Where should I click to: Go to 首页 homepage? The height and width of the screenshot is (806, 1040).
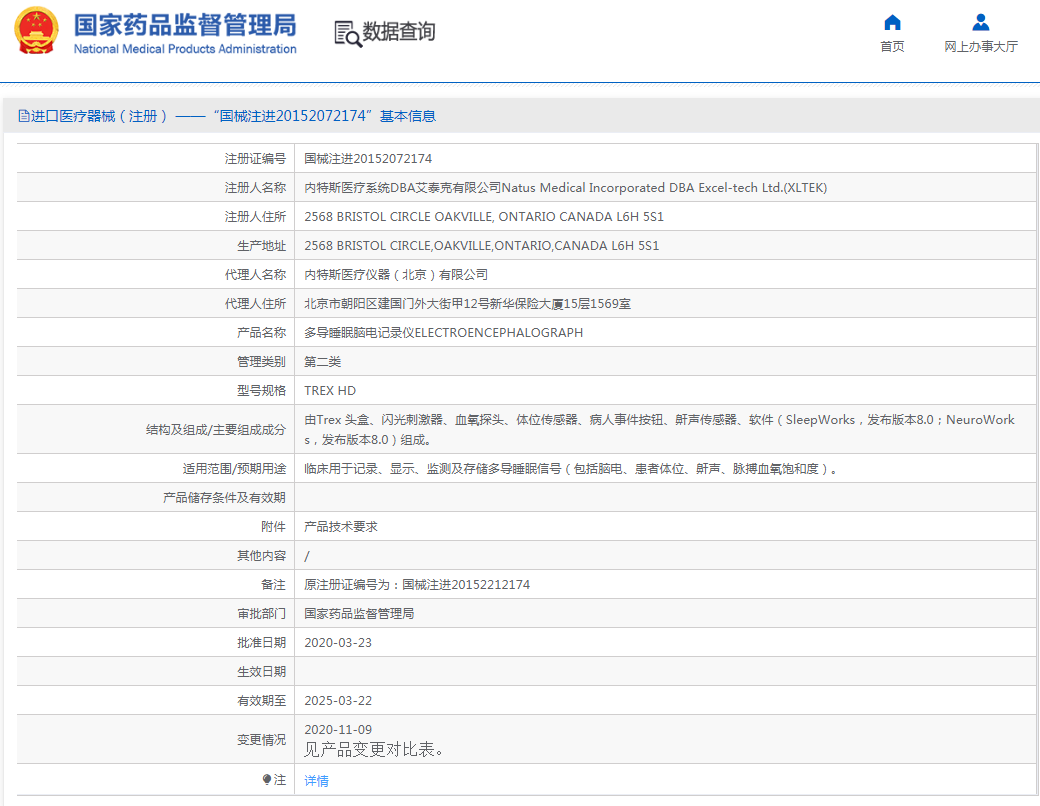(x=891, y=46)
